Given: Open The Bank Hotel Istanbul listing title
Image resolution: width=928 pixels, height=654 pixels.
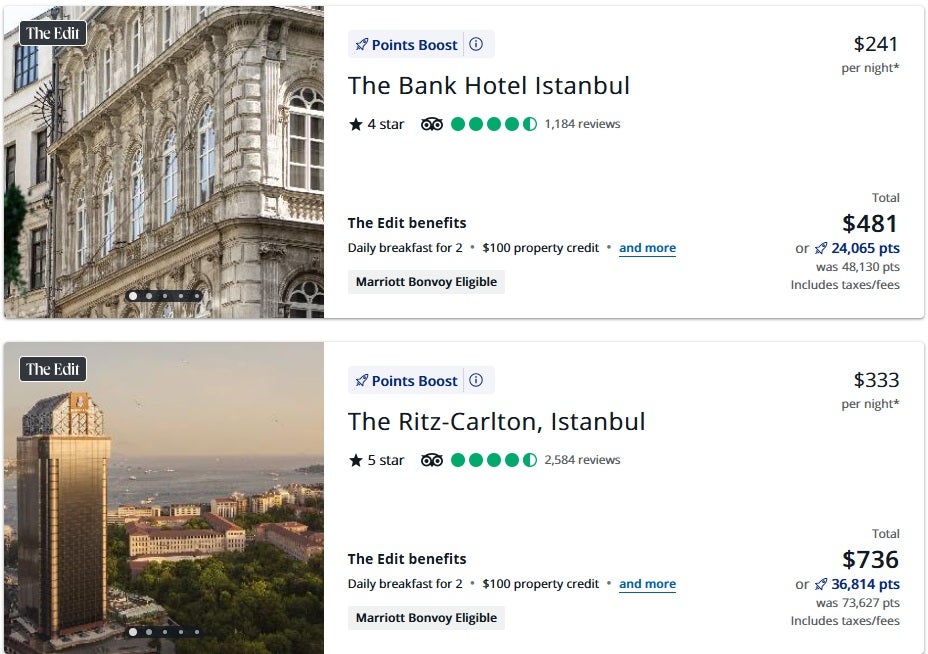Looking at the screenshot, I should [489, 86].
